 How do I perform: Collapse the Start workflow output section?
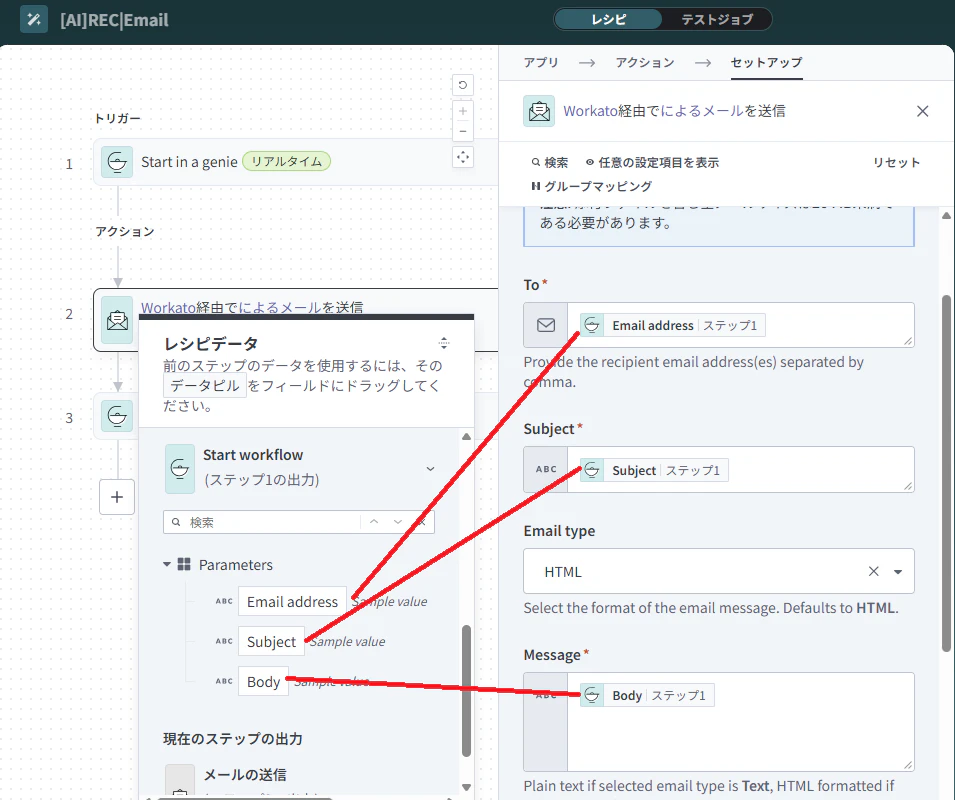(x=430, y=468)
